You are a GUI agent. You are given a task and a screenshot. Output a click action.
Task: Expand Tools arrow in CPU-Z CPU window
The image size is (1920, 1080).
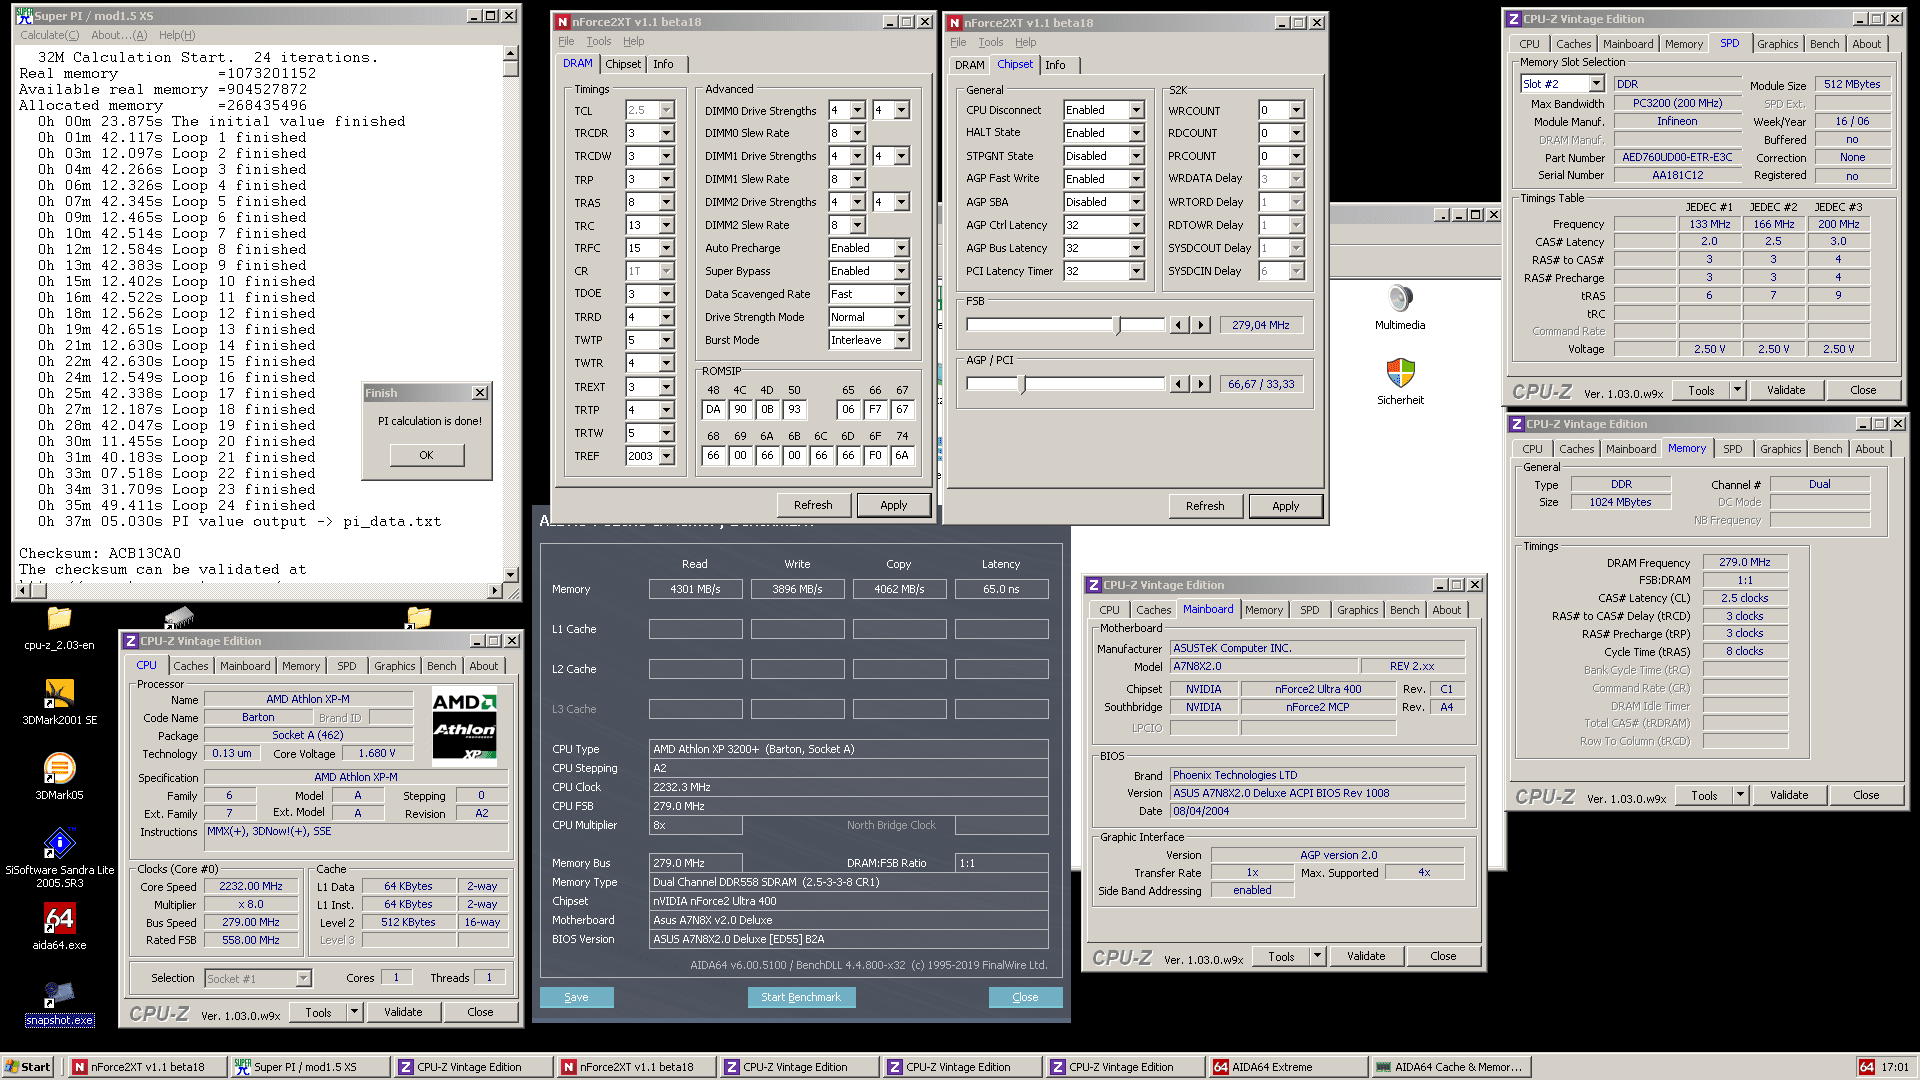click(354, 1012)
